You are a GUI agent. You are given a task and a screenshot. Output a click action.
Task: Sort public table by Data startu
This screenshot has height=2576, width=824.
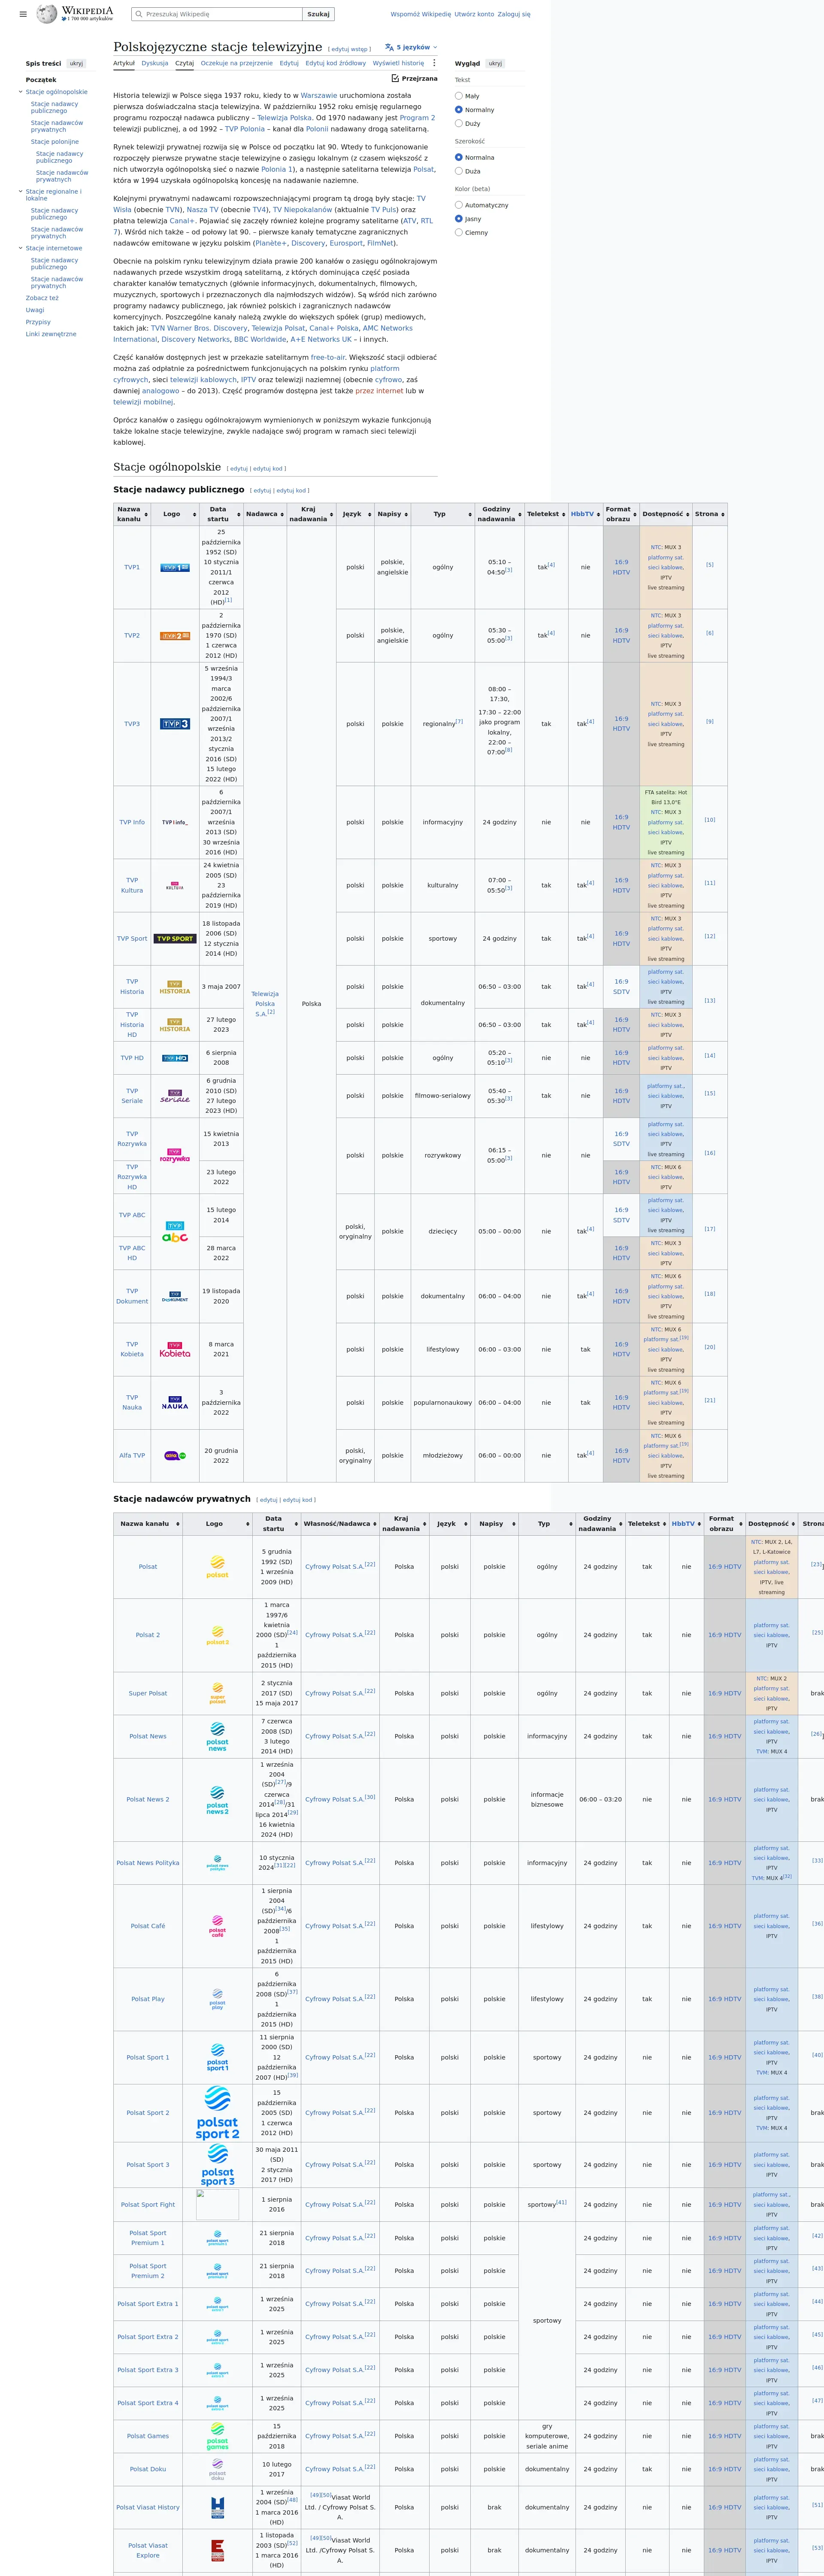221,514
